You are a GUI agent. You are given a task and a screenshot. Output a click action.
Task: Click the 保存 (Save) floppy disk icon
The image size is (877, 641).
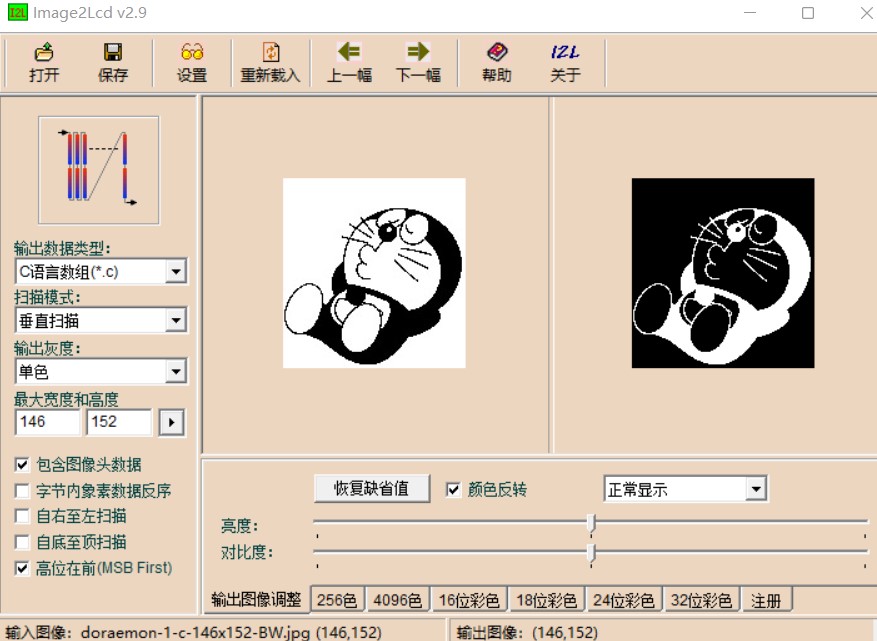pos(113,52)
